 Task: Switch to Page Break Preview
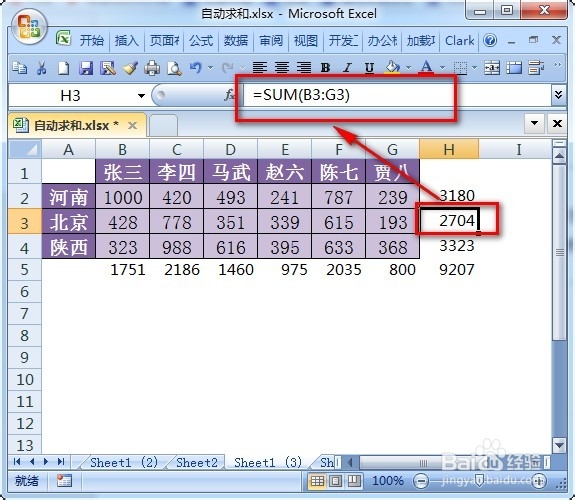click(x=354, y=481)
